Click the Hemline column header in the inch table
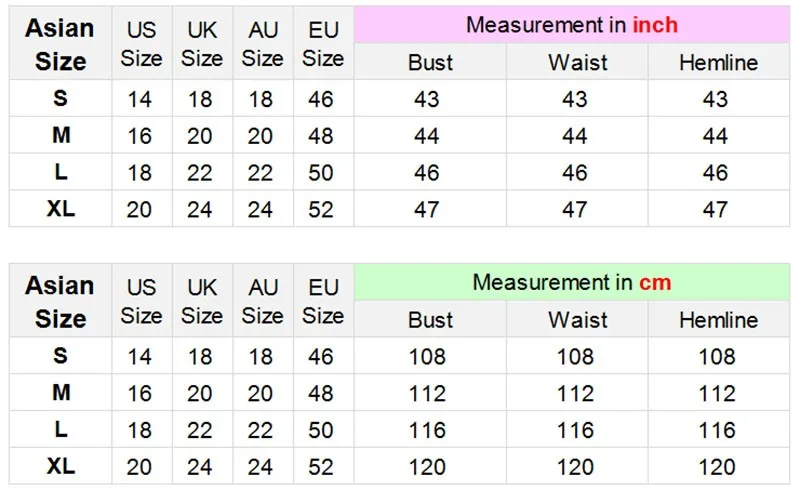The width and height of the screenshot is (800, 490). coord(718,63)
